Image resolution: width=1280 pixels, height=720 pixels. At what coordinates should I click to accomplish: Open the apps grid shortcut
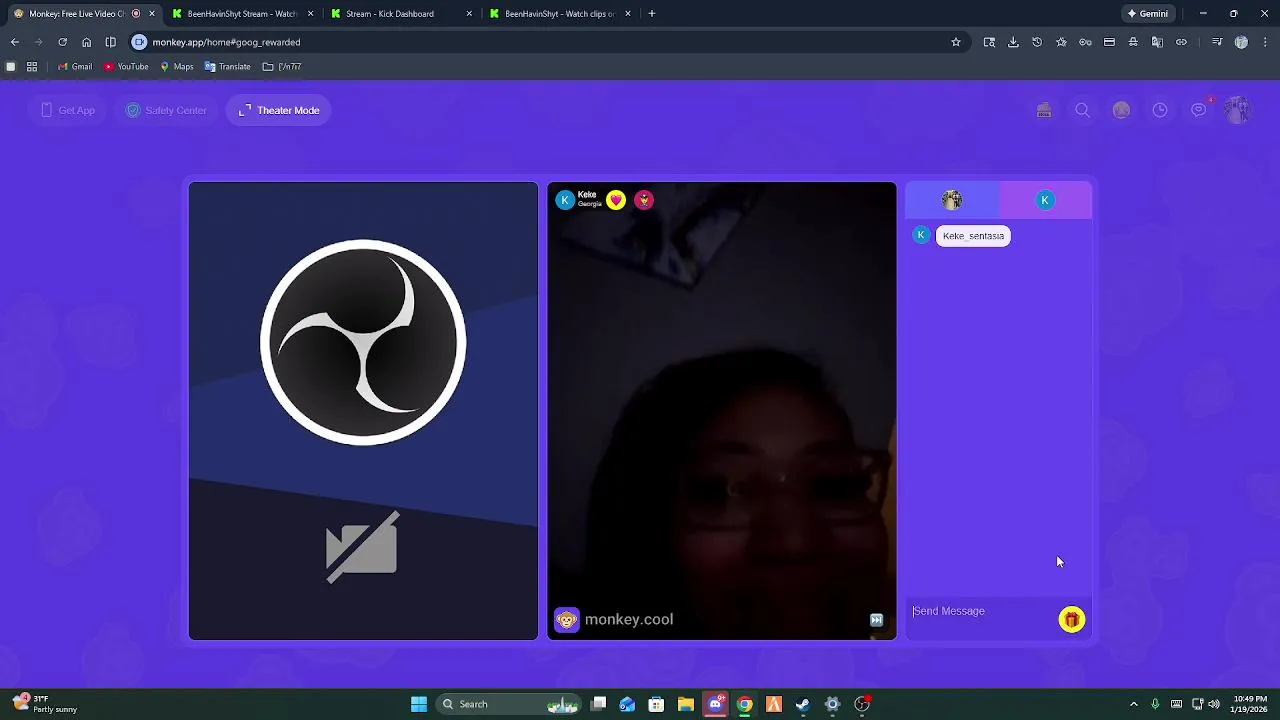click(x=32, y=67)
